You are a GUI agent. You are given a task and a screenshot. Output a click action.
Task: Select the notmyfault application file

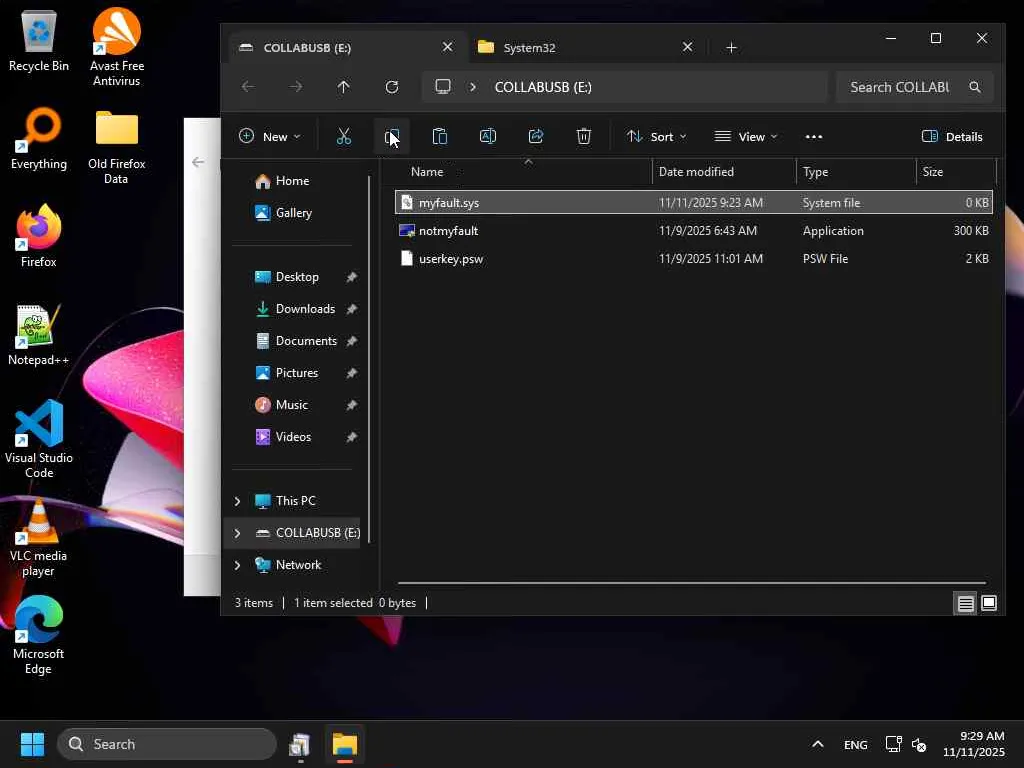tap(448, 231)
